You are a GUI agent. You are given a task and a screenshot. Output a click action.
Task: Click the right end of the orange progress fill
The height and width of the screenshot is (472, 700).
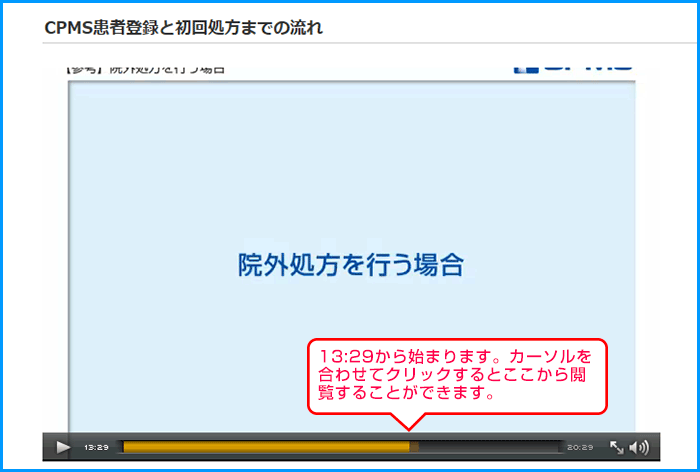pos(408,447)
